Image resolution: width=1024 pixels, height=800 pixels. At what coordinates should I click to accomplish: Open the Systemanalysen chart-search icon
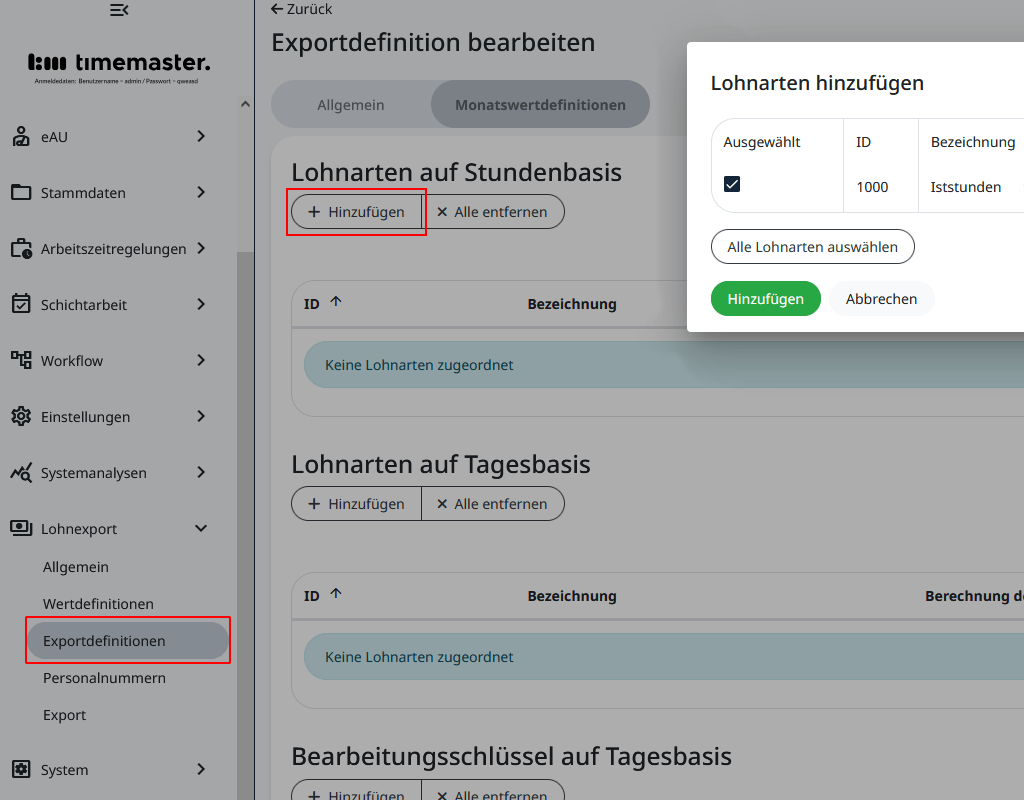21,472
